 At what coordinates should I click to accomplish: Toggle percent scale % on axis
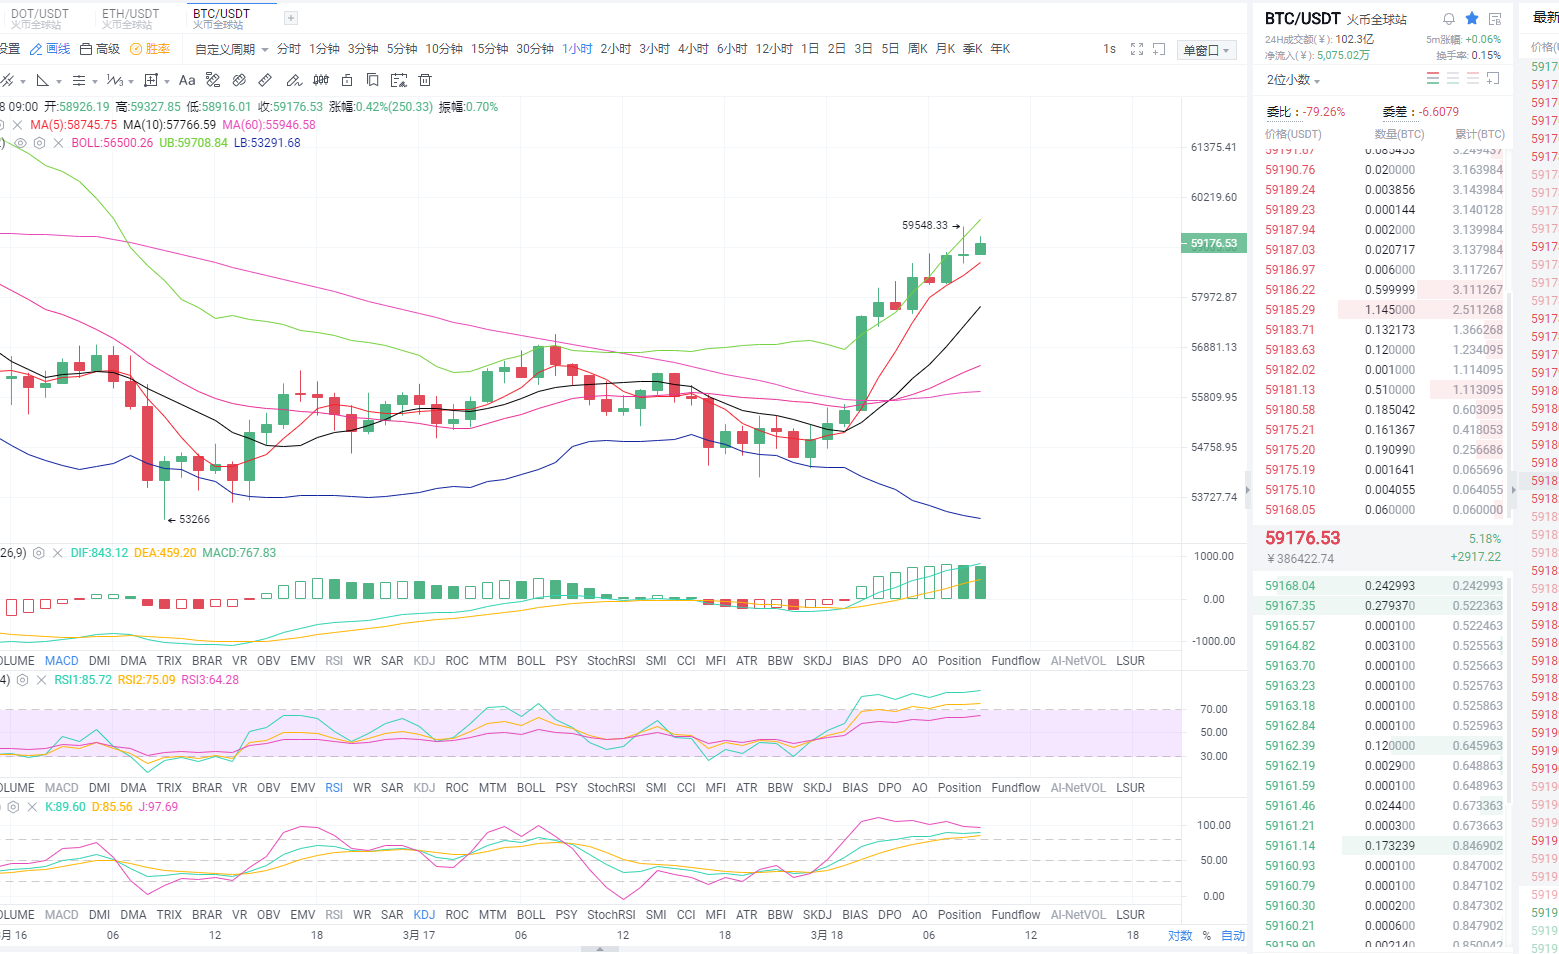tap(1207, 936)
